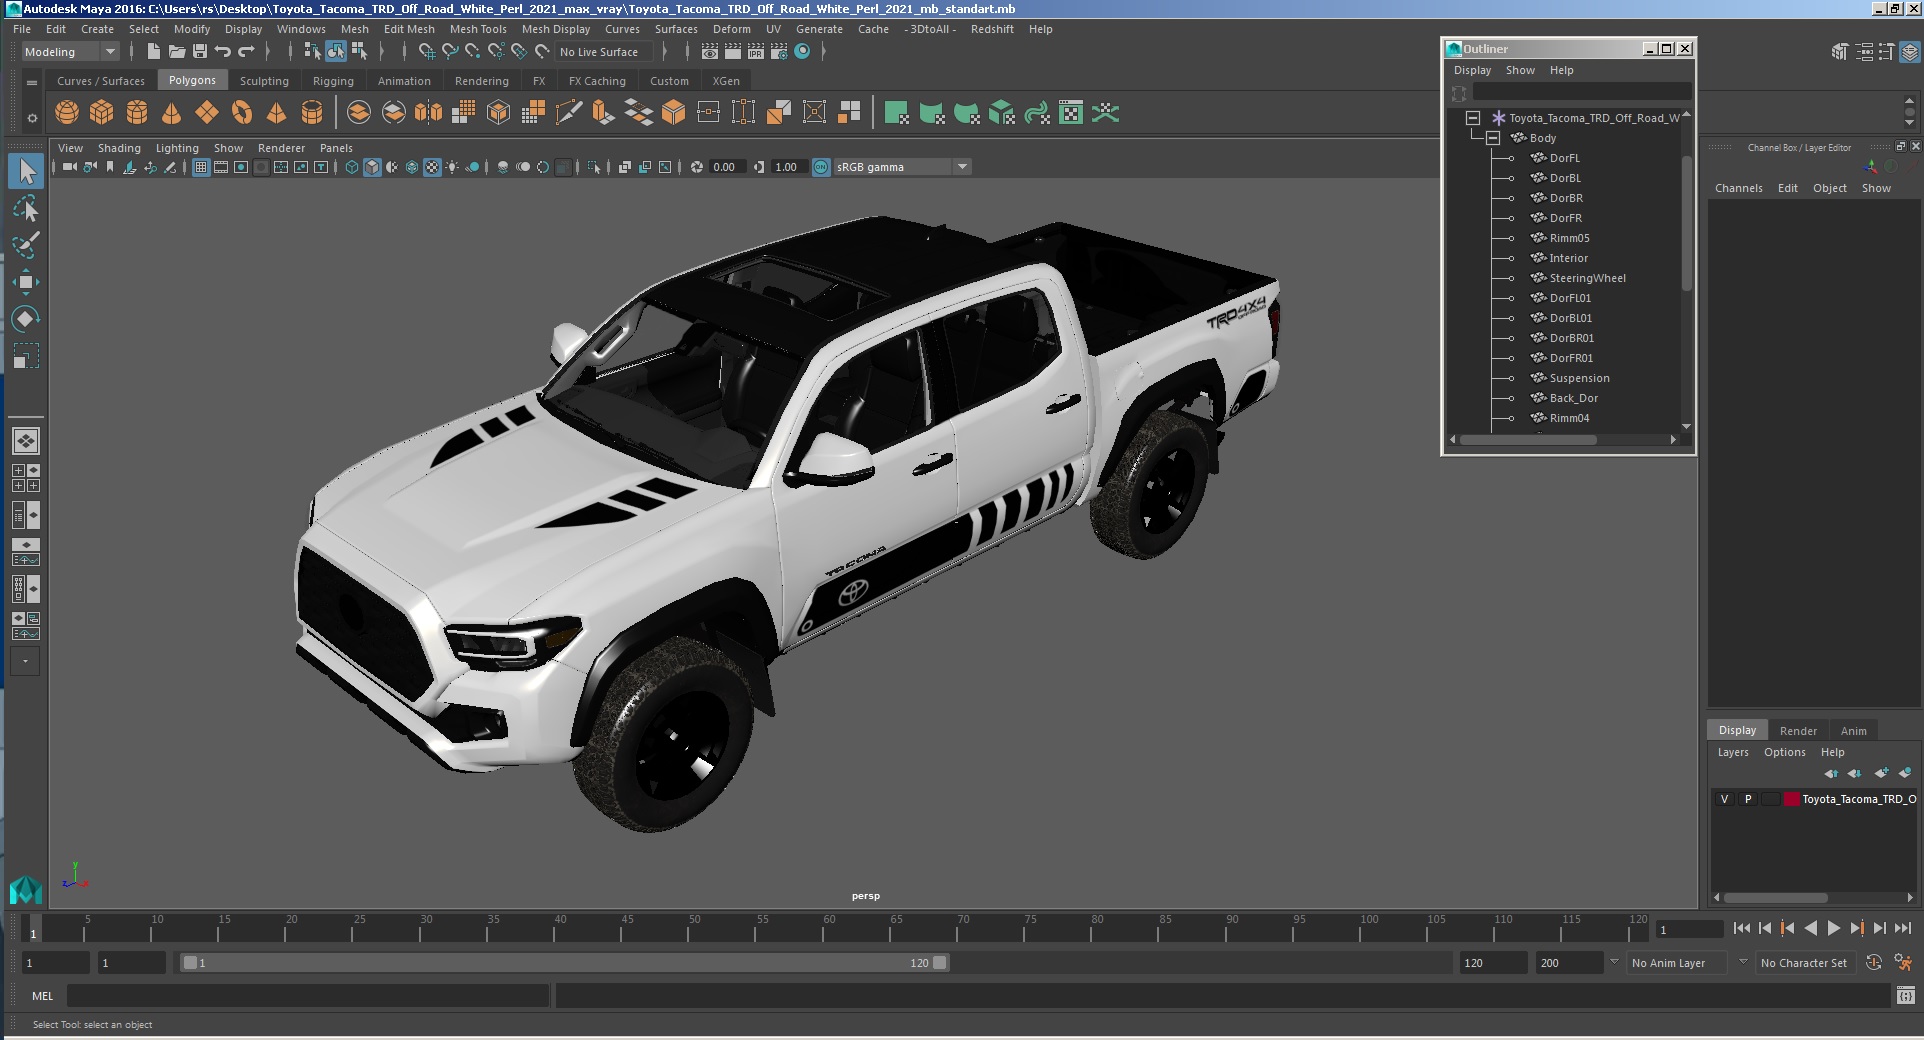This screenshot has height=1040, width=1924.
Task: Click the time range slider bar
Action: coord(565,963)
